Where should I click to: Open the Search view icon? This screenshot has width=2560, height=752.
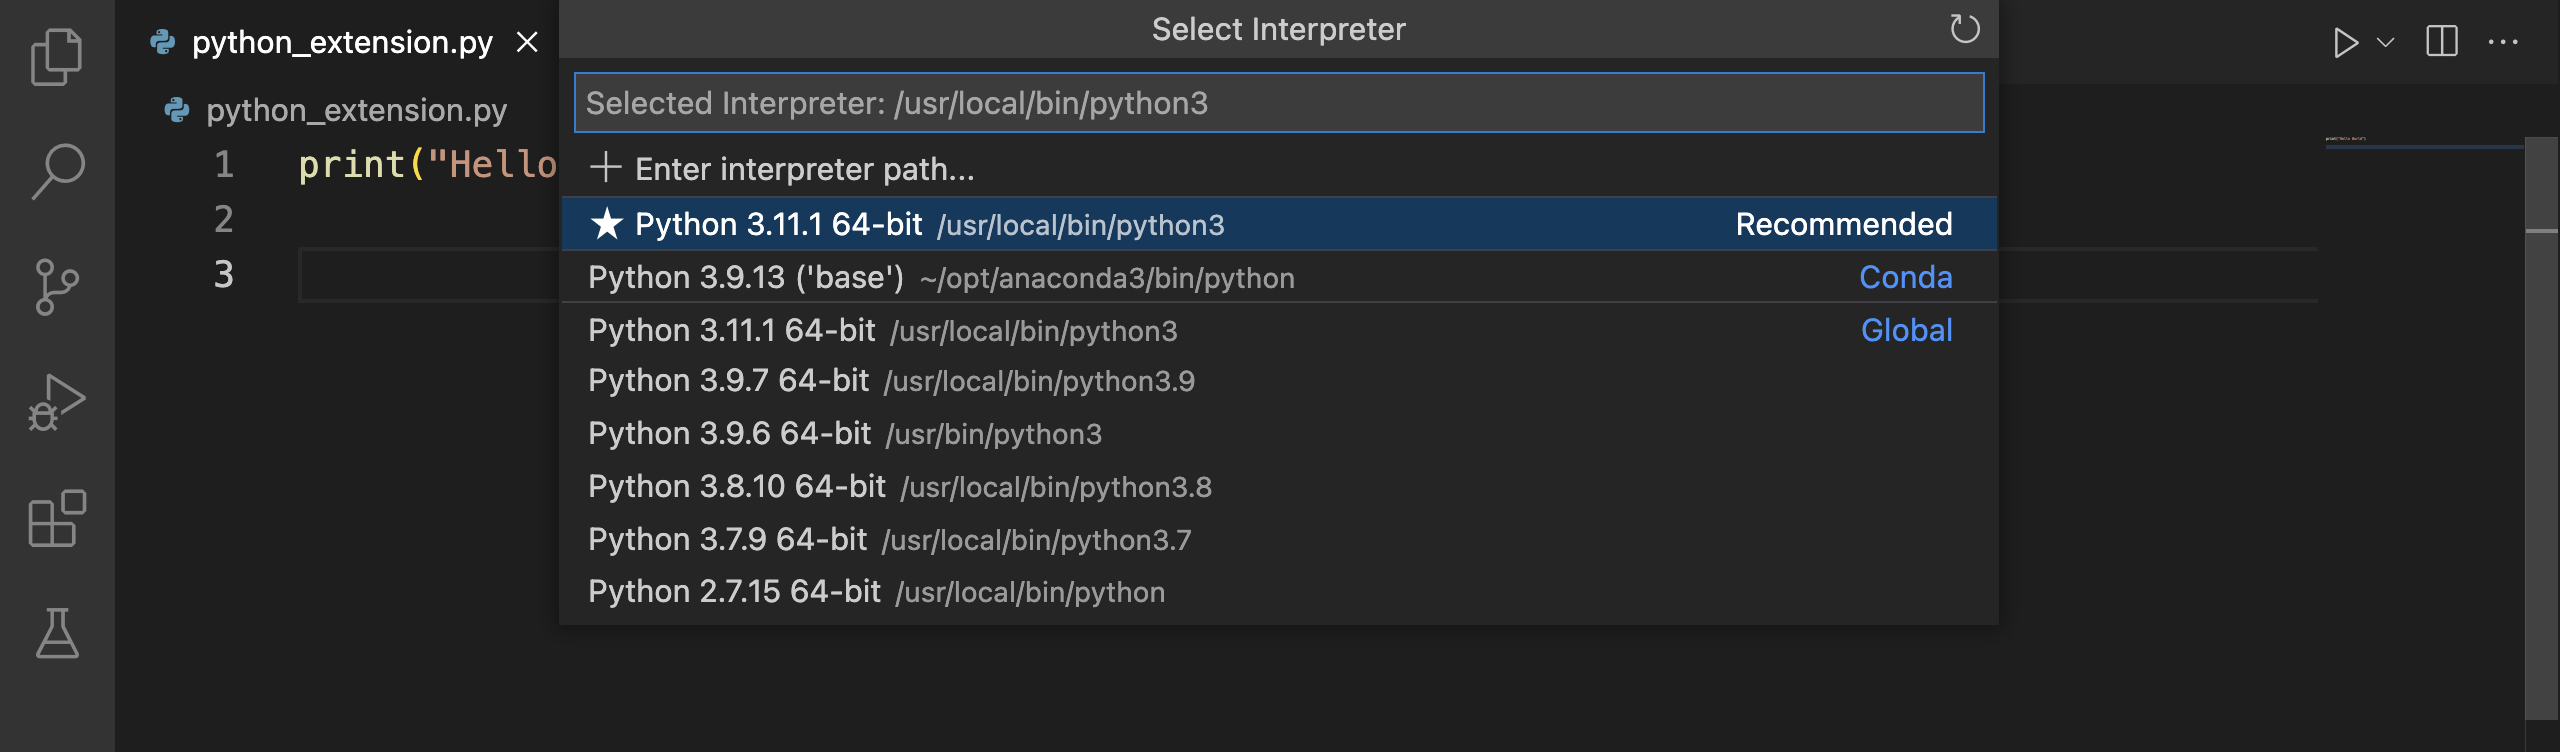tap(57, 172)
